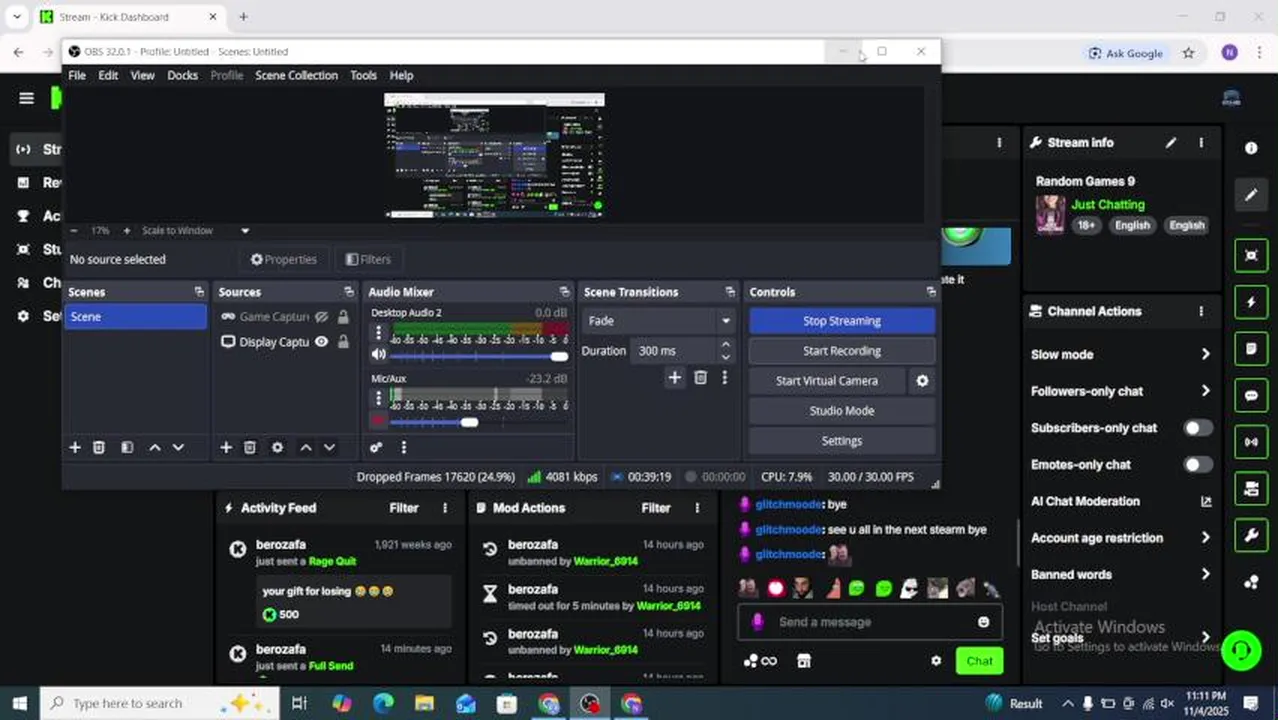
Task: Expand Slow mode options
Action: click(x=1205, y=354)
